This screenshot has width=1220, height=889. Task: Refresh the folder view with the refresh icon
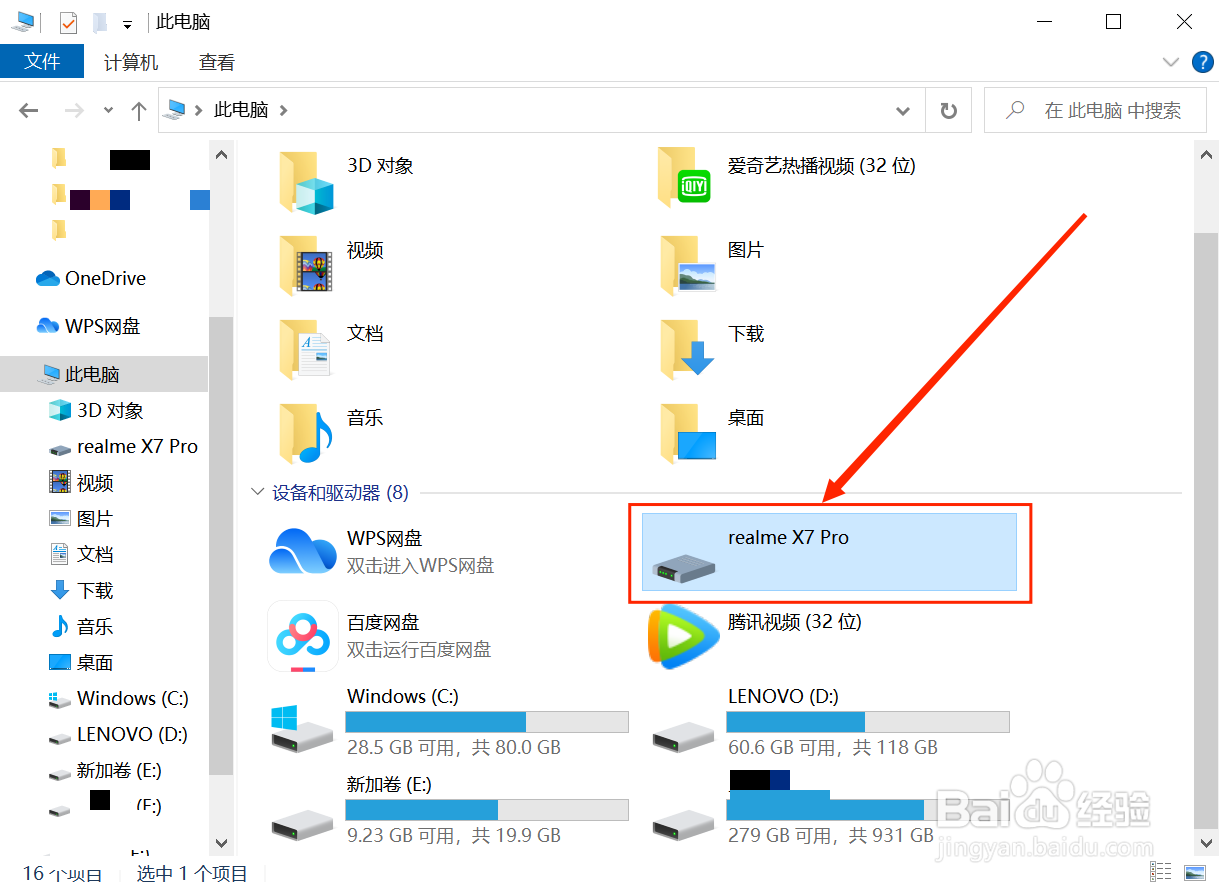tap(947, 110)
